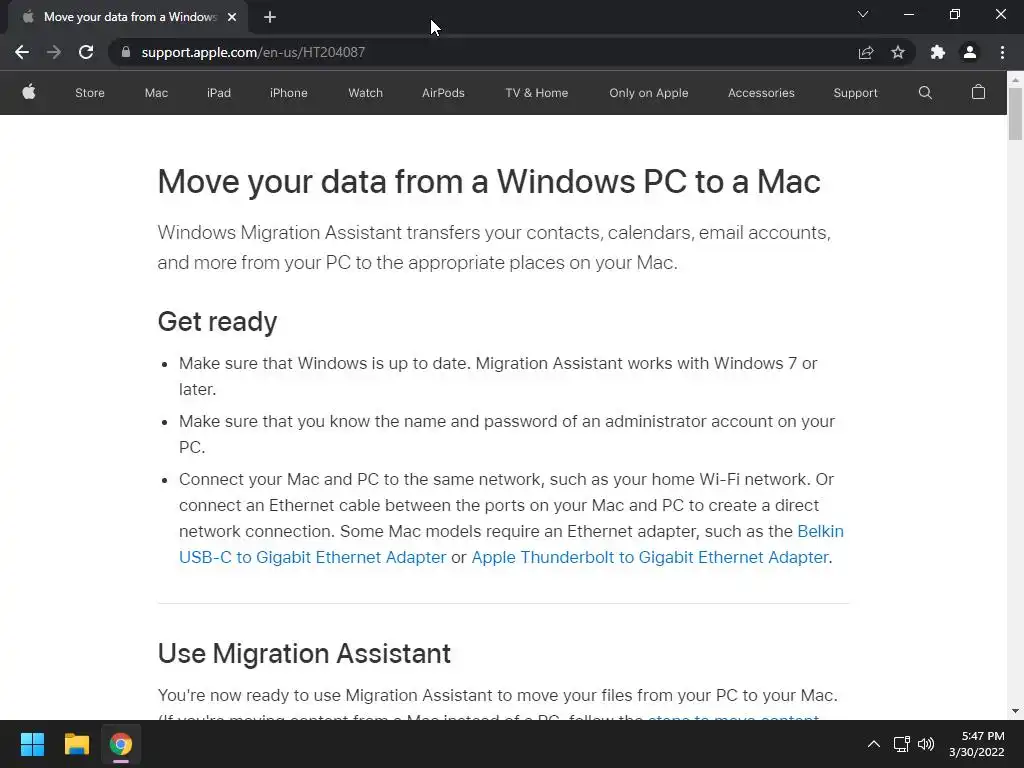Image resolution: width=1024 pixels, height=768 pixels.
Task: Open the Windows Start menu
Action: click(32, 744)
